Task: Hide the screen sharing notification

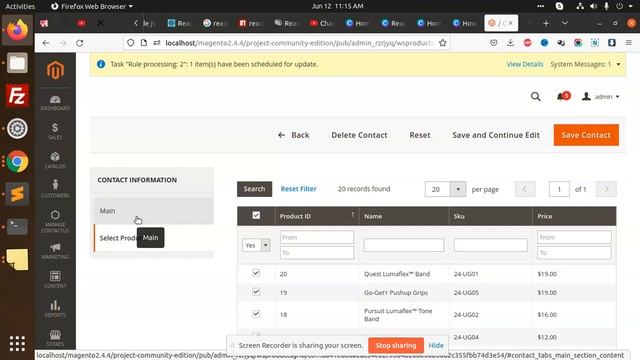Action: click(x=436, y=345)
